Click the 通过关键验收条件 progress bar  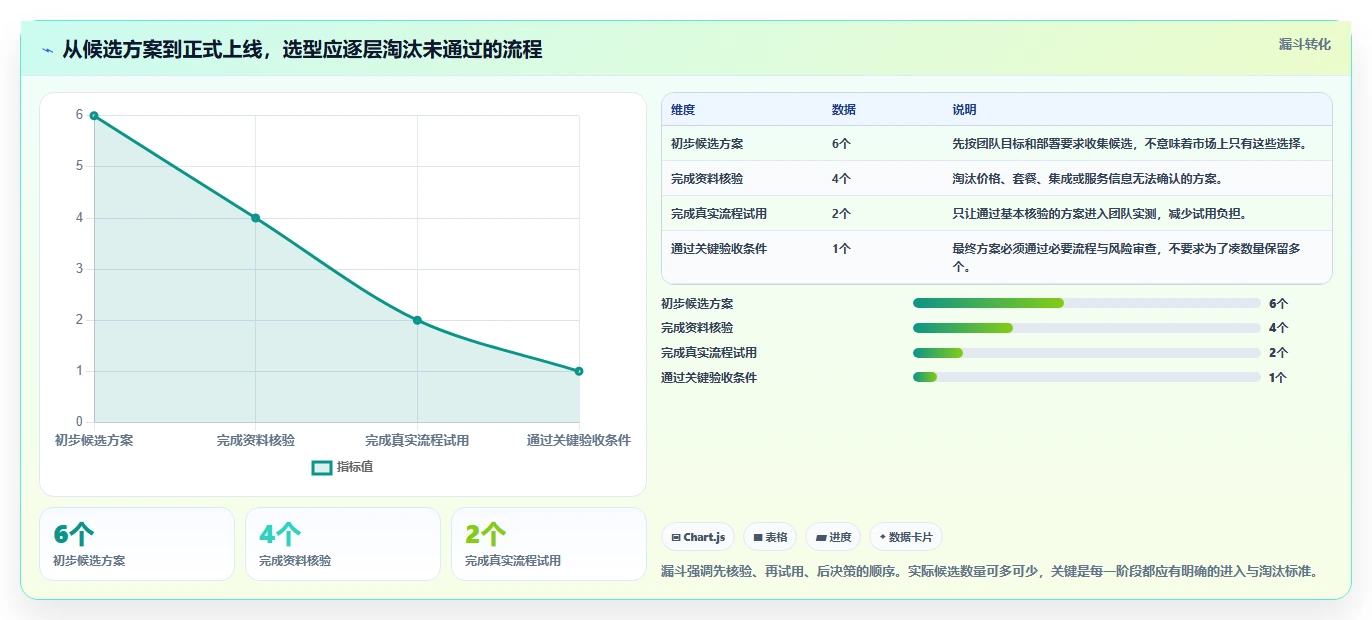(x=1086, y=377)
